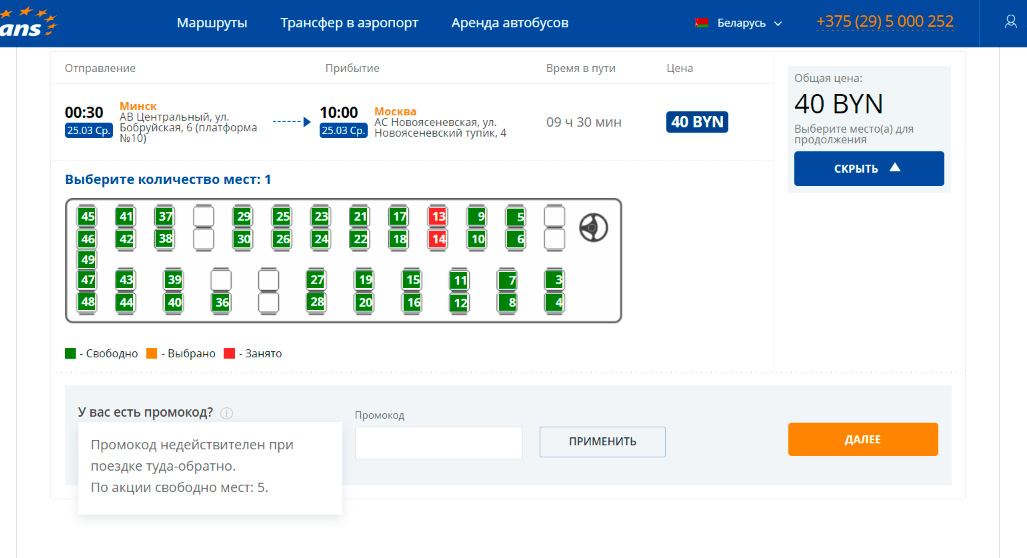Click the bus steering wheel icon
Screen dimensions: 1027x558
pyautogui.click(x=593, y=228)
